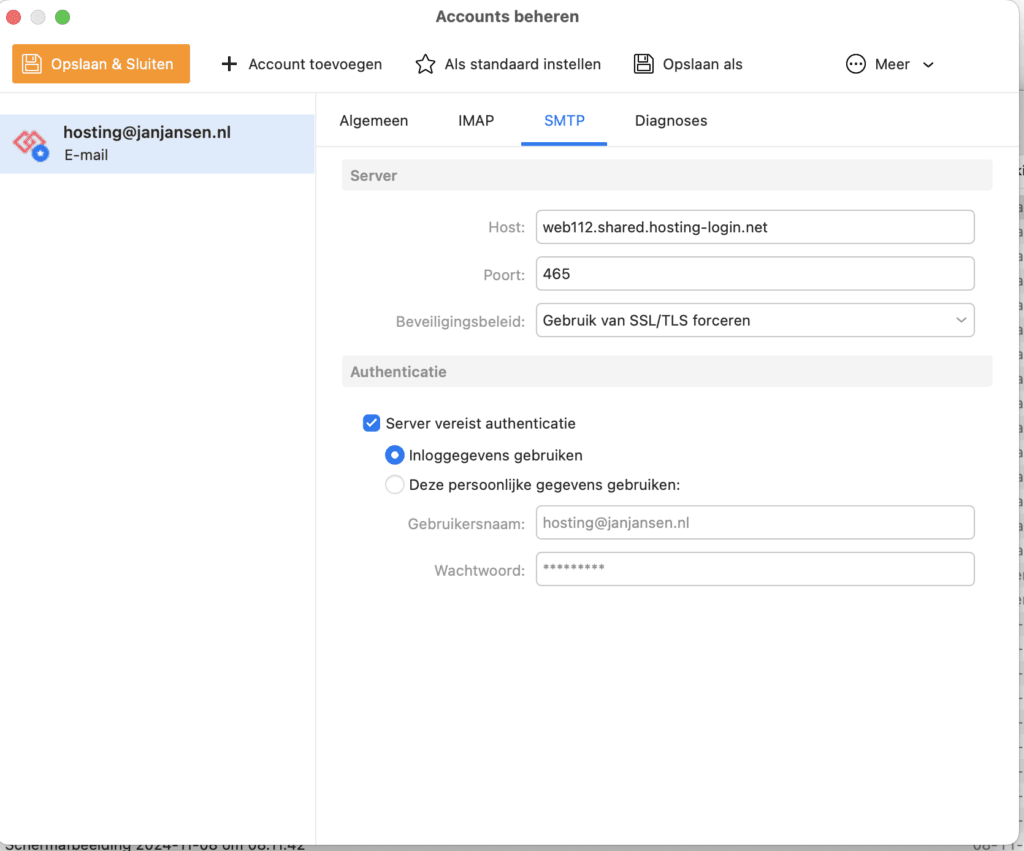Click the green macOS fullscreen window button
1024x851 pixels.
62,17
